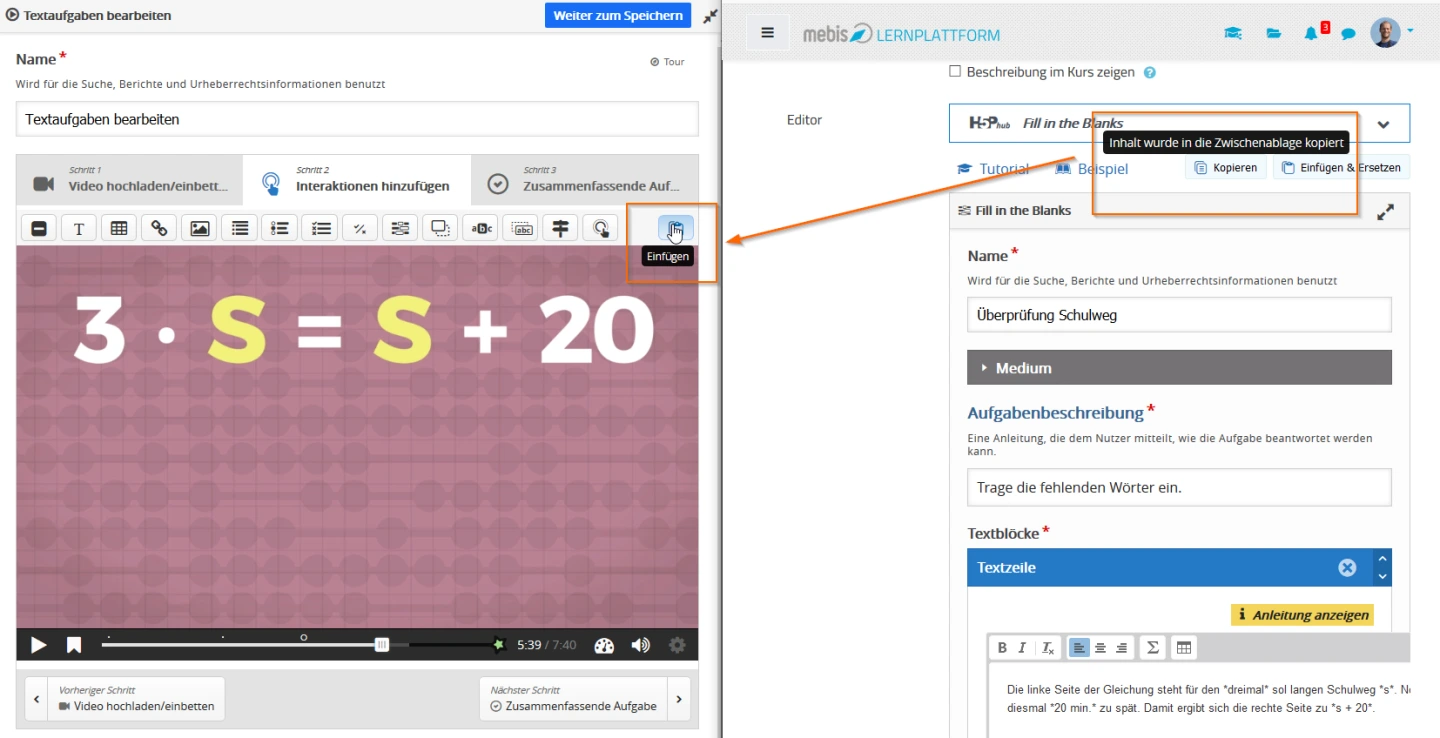This screenshot has width=1440, height=738.
Task: Open mebis hamburger menu
Action: 768,33
